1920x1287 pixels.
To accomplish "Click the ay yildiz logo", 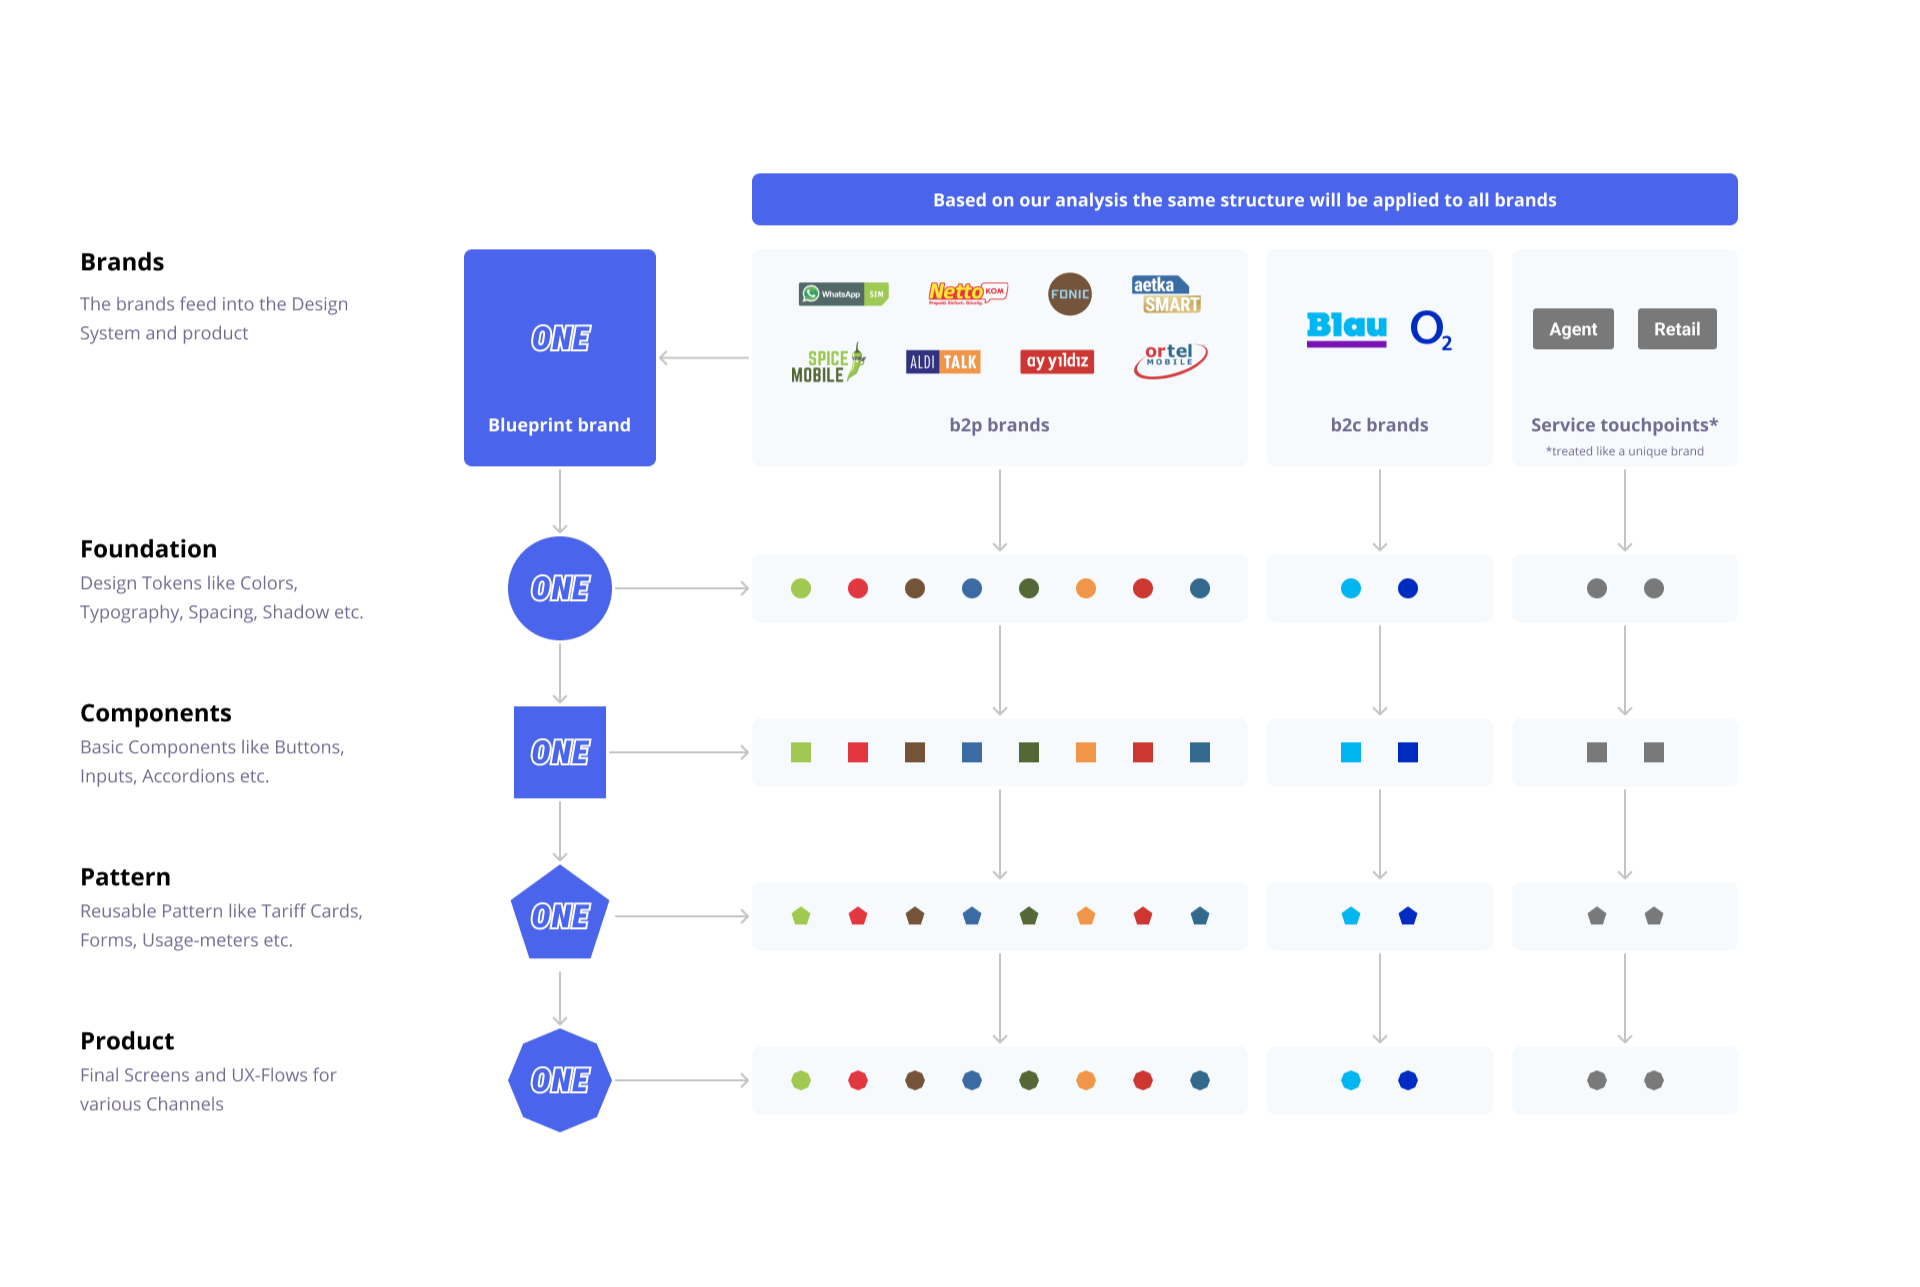I will pyautogui.click(x=1057, y=361).
